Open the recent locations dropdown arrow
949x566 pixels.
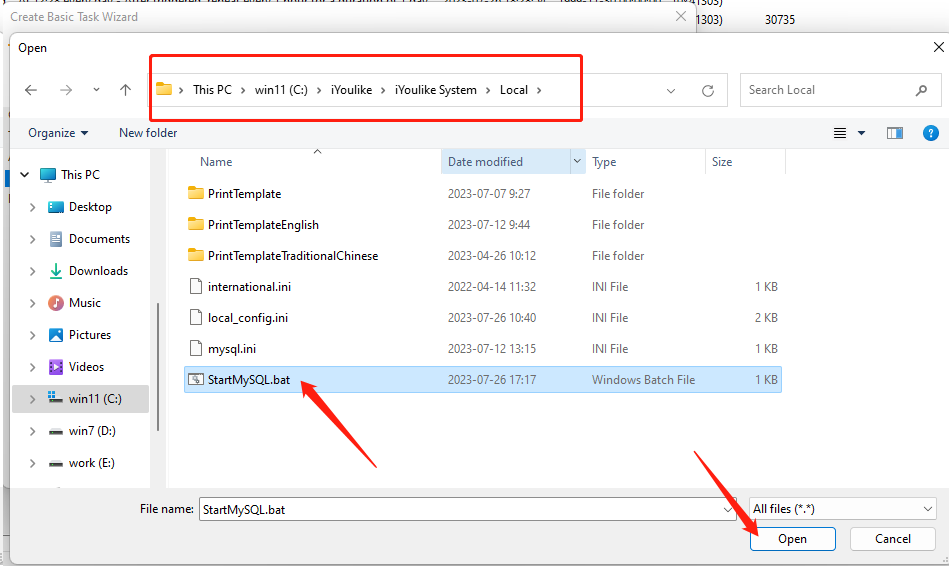96,90
